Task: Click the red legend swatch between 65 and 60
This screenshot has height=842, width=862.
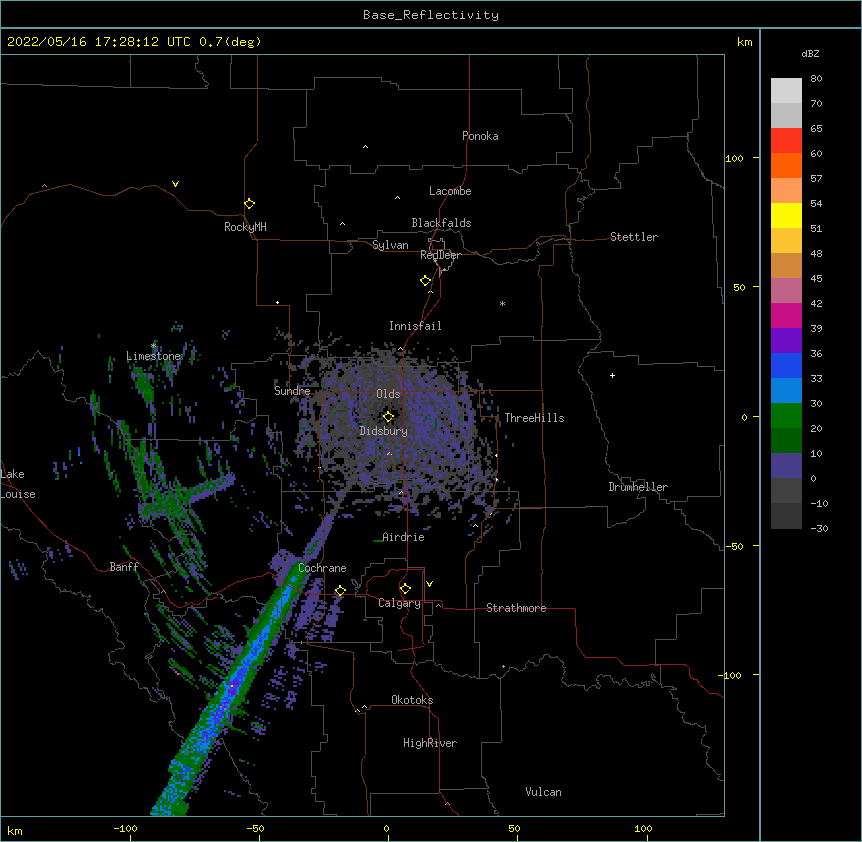Action: tap(786, 141)
